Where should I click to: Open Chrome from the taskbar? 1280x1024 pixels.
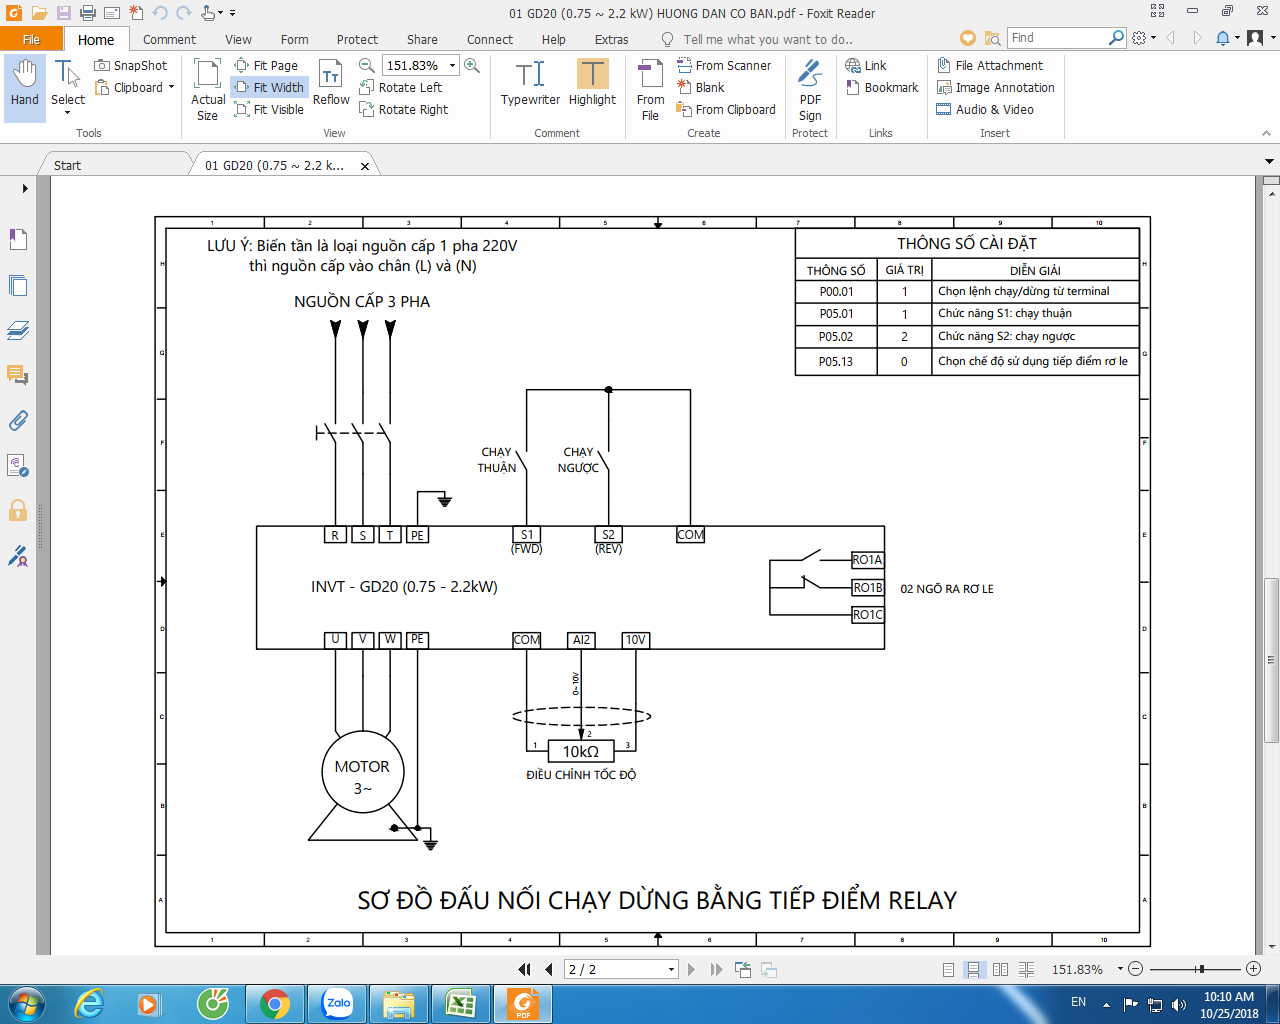[274, 1004]
